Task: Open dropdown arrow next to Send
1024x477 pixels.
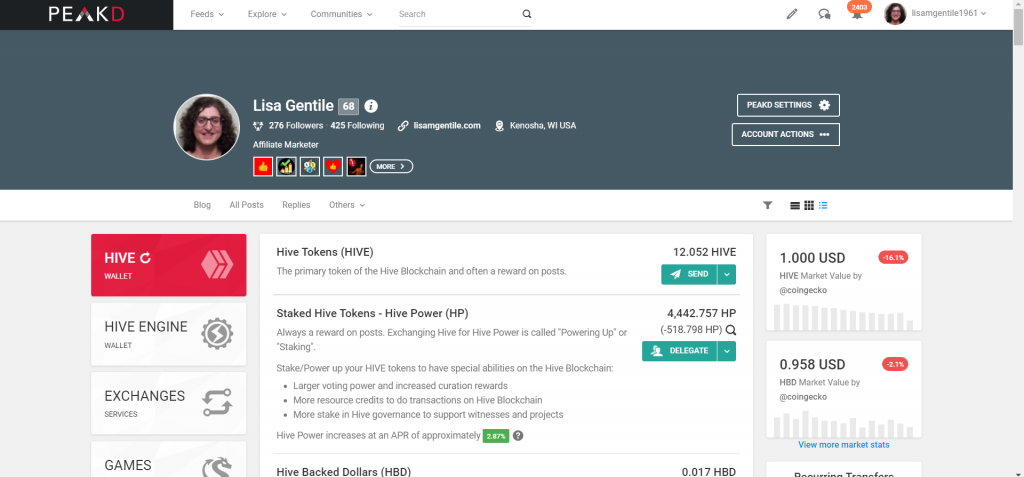Action: point(727,274)
